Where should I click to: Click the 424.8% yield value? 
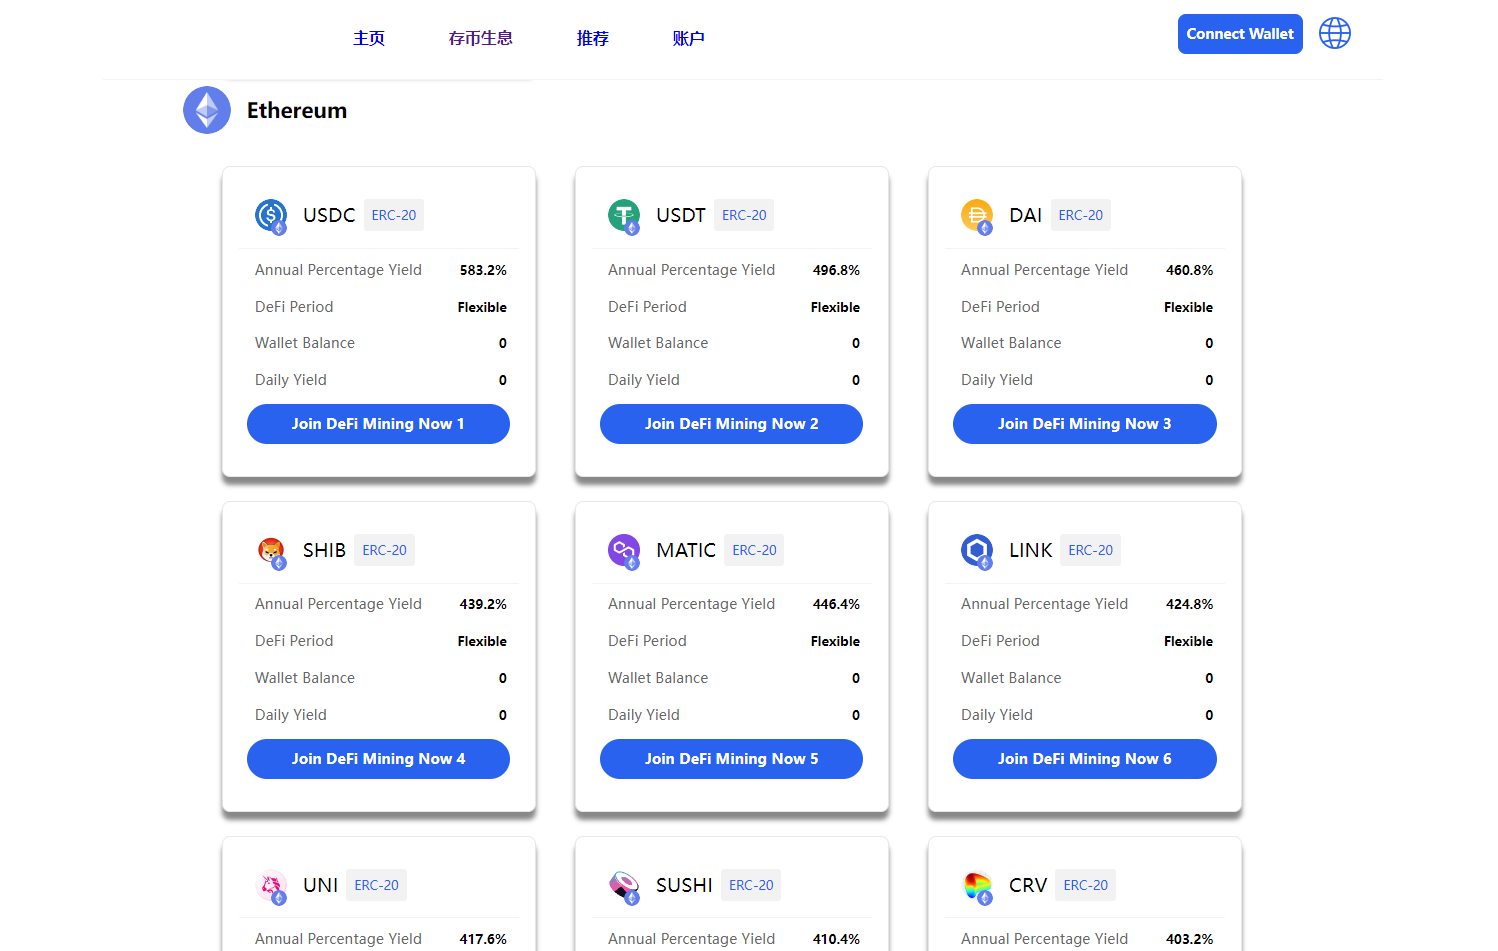pyautogui.click(x=1189, y=604)
